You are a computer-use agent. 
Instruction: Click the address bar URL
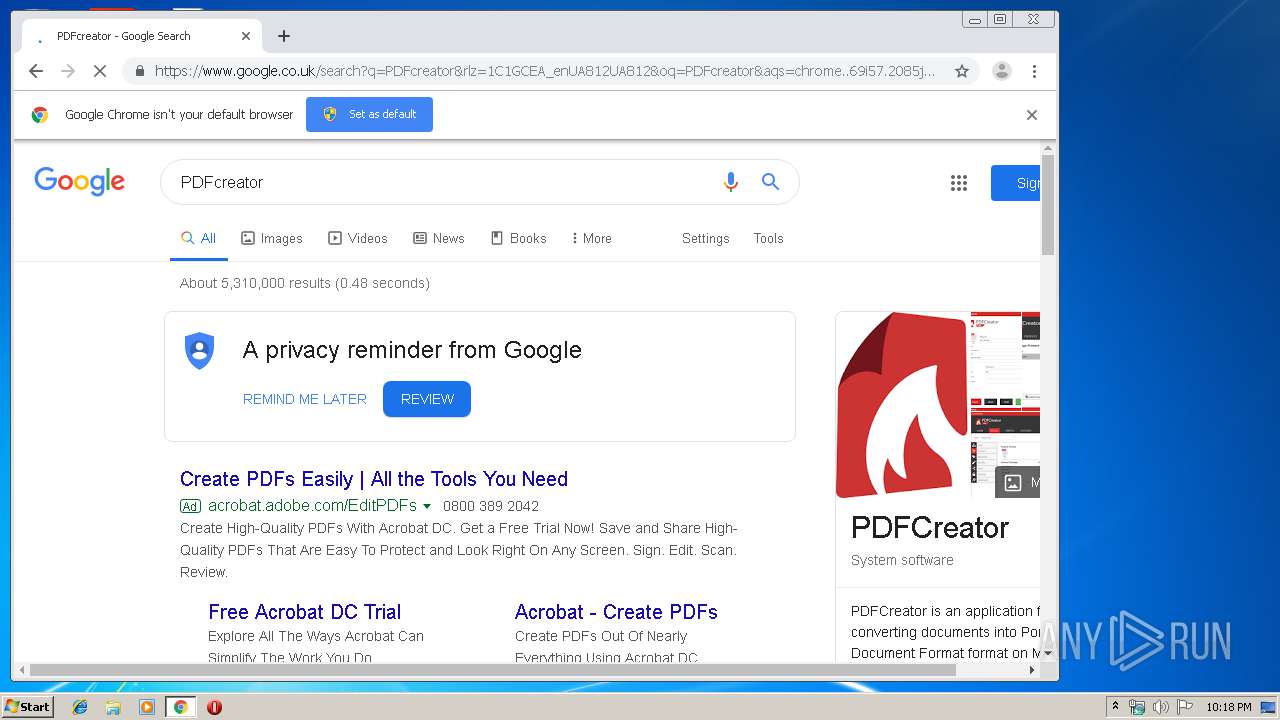coord(545,71)
